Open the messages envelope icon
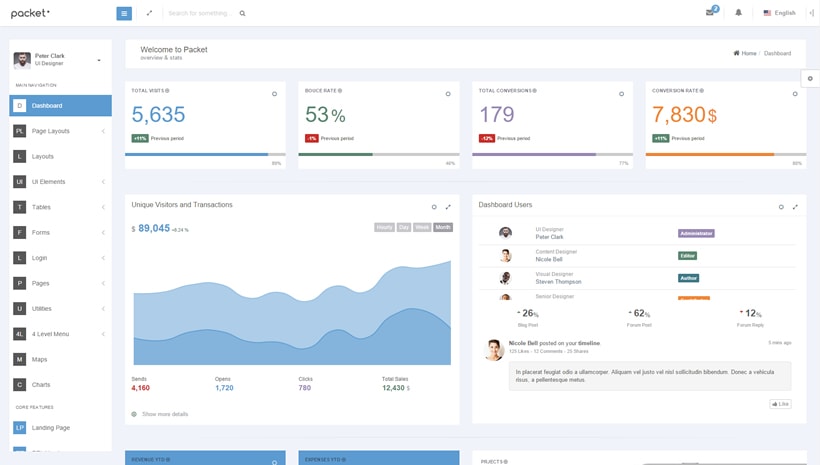The height and width of the screenshot is (465, 820). 710,13
